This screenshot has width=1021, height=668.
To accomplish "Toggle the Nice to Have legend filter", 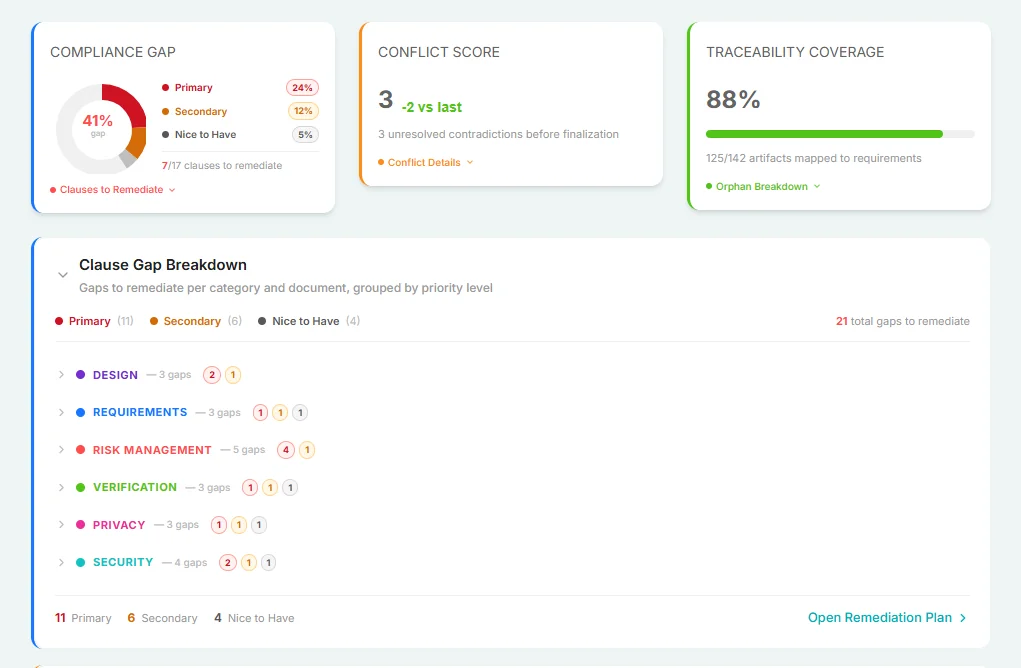I will coord(308,321).
